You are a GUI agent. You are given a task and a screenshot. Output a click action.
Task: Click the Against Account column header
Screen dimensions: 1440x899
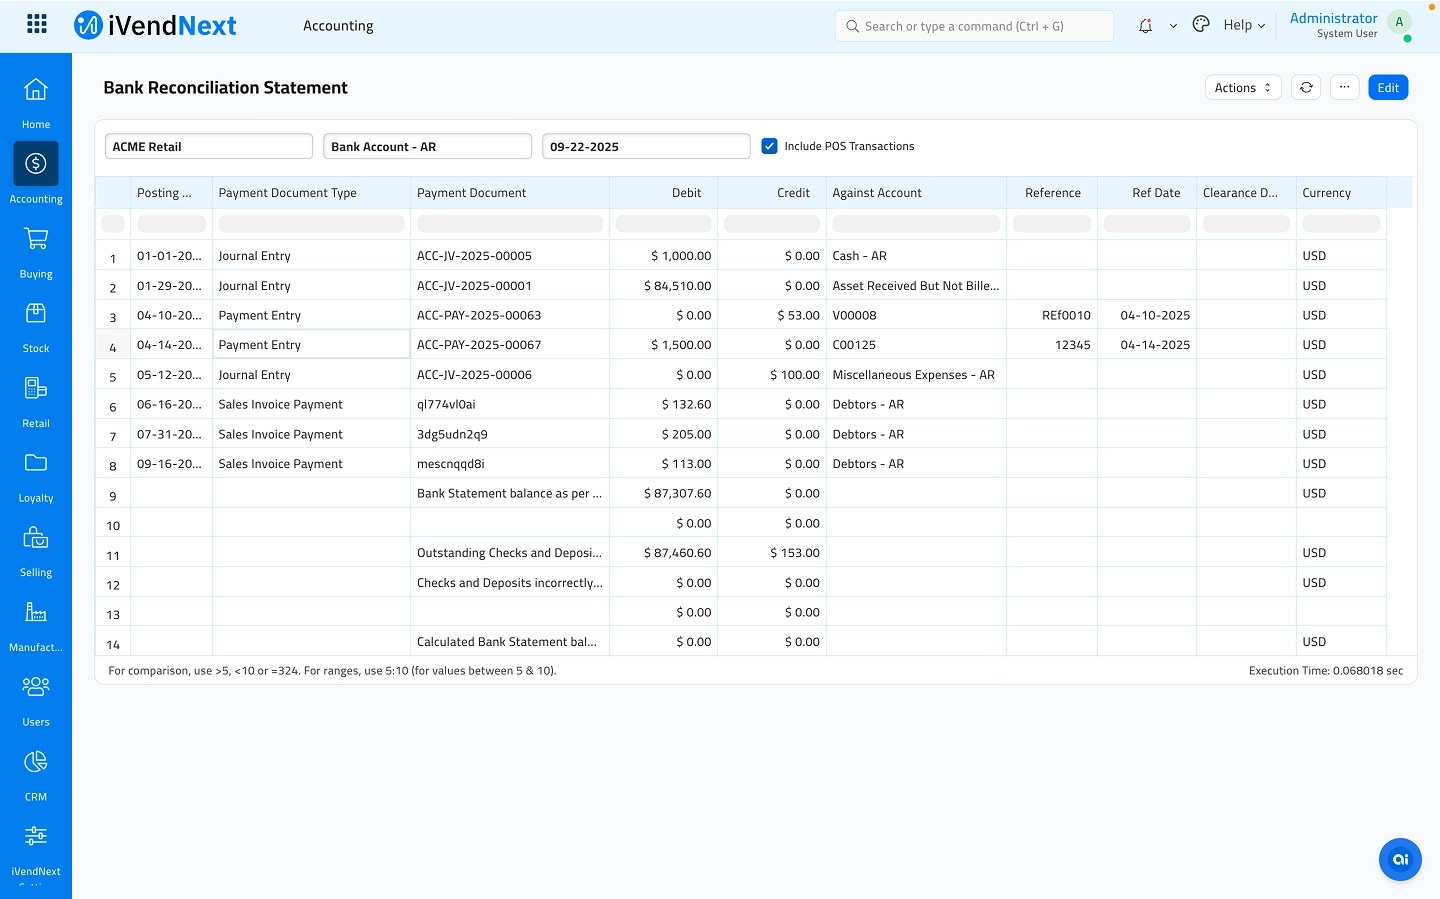click(916, 193)
